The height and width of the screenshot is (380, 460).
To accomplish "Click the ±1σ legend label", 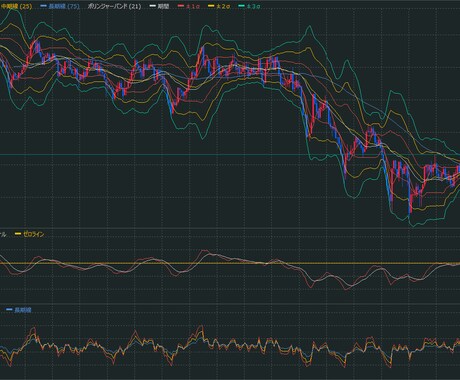I will click(193, 6).
